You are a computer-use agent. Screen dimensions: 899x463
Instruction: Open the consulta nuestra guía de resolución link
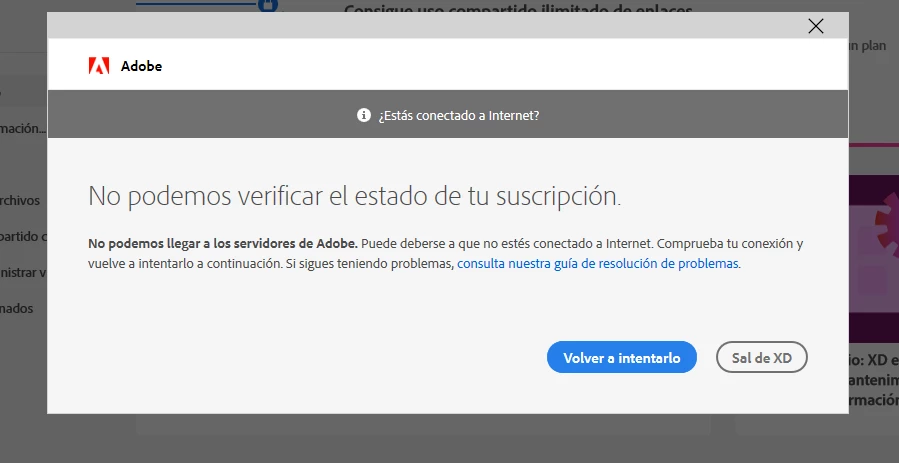point(597,264)
